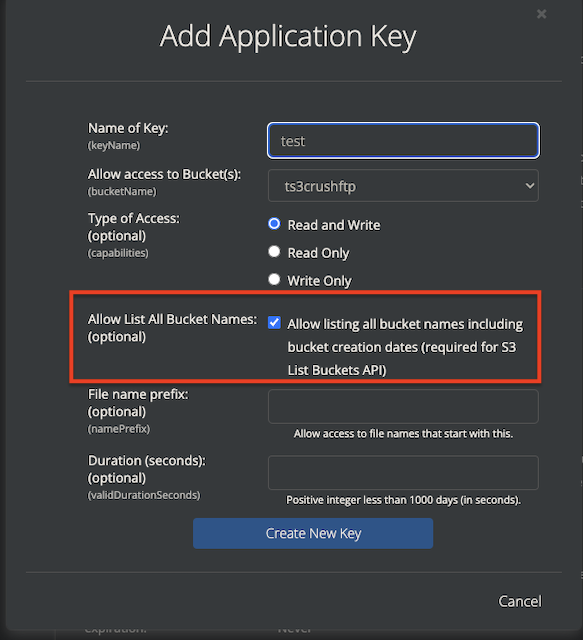The width and height of the screenshot is (583, 640).
Task: Click the File name prefix label
Action: coord(138,394)
